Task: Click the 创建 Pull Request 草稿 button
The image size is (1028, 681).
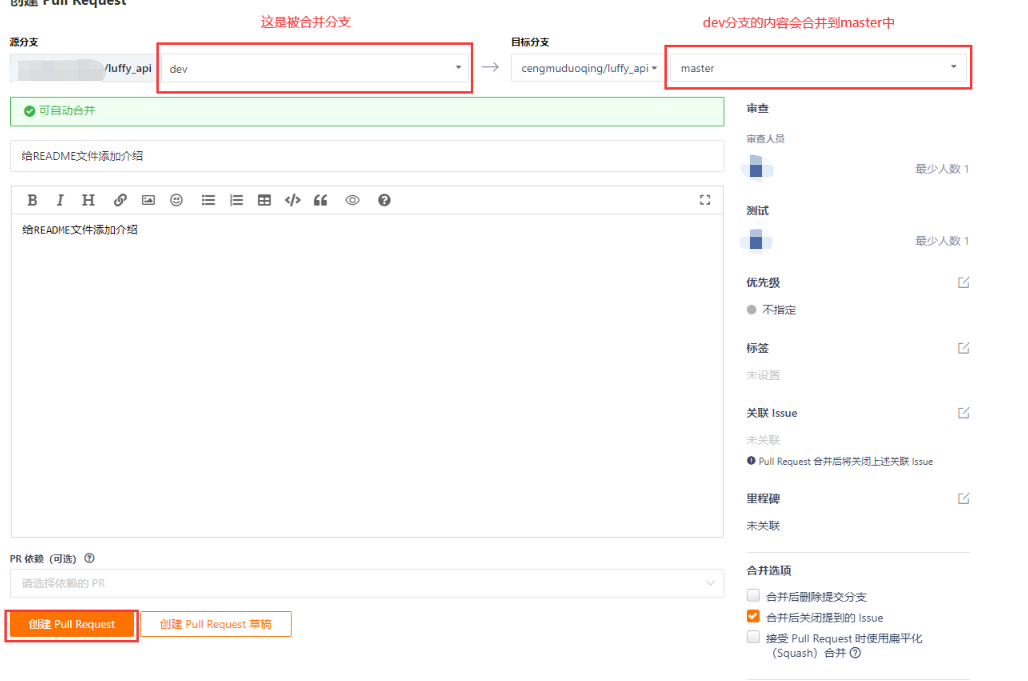Action: pos(216,624)
